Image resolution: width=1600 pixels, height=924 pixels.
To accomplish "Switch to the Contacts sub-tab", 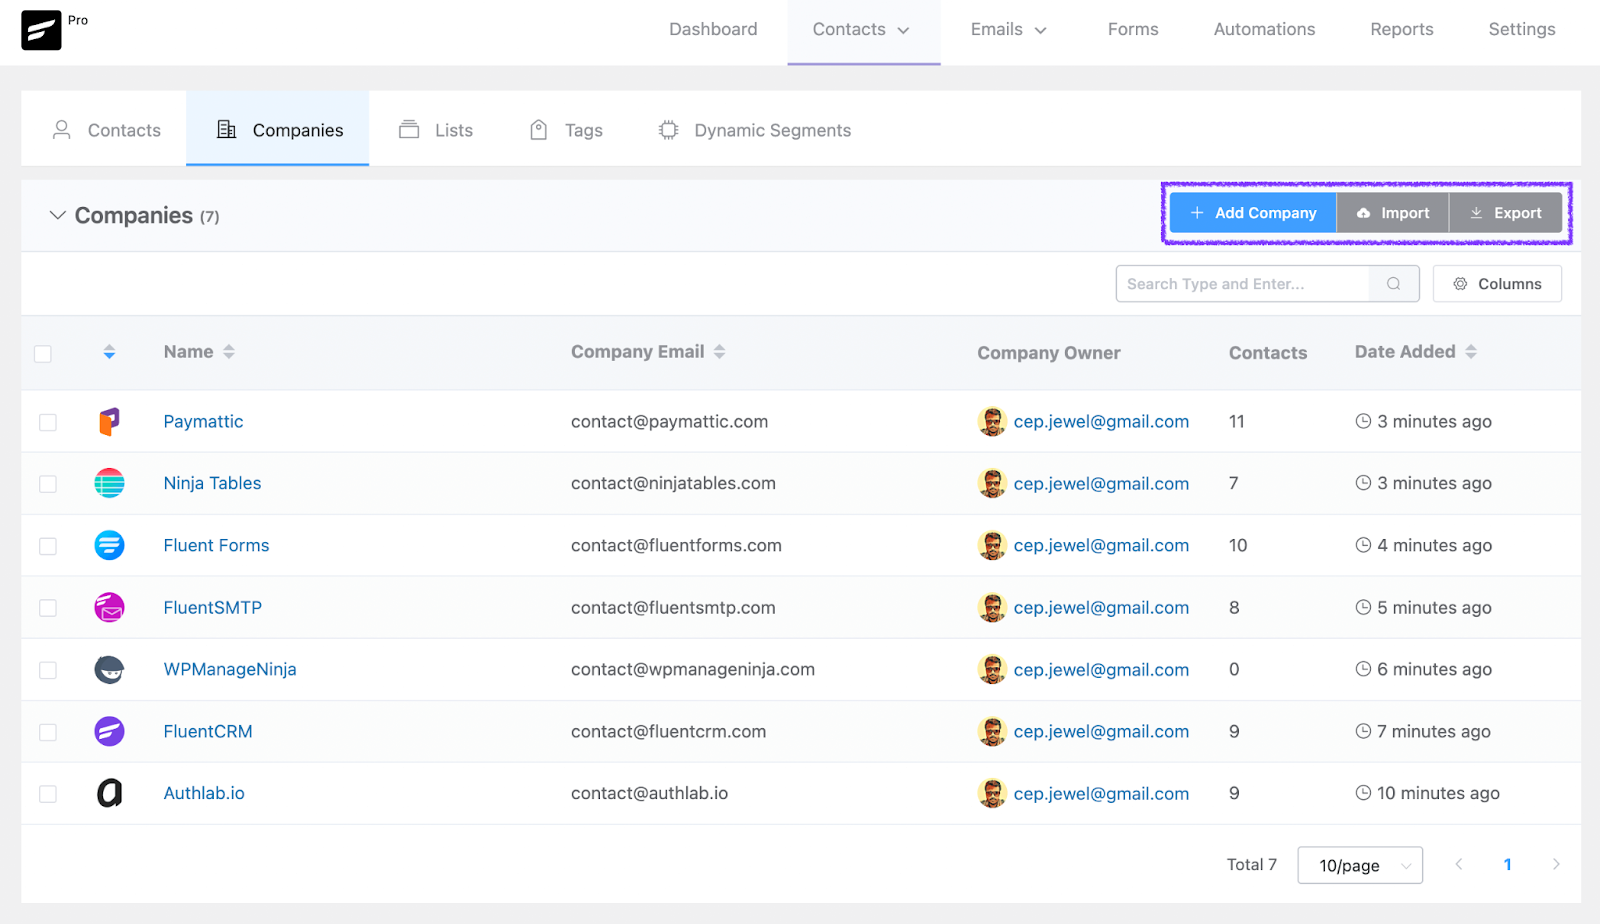I will pyautogui.click(x=106, y=130).
